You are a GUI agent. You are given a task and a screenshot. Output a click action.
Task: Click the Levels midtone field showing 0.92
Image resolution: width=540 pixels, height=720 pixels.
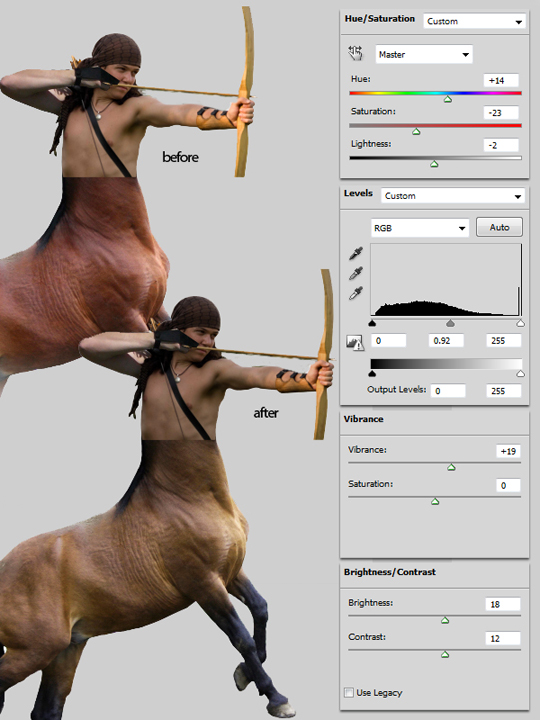[x=446, y=341]
